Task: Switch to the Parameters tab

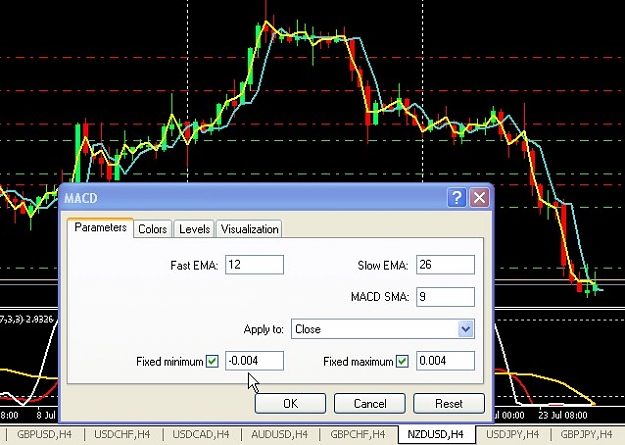Action: click(x=100, y=227)
